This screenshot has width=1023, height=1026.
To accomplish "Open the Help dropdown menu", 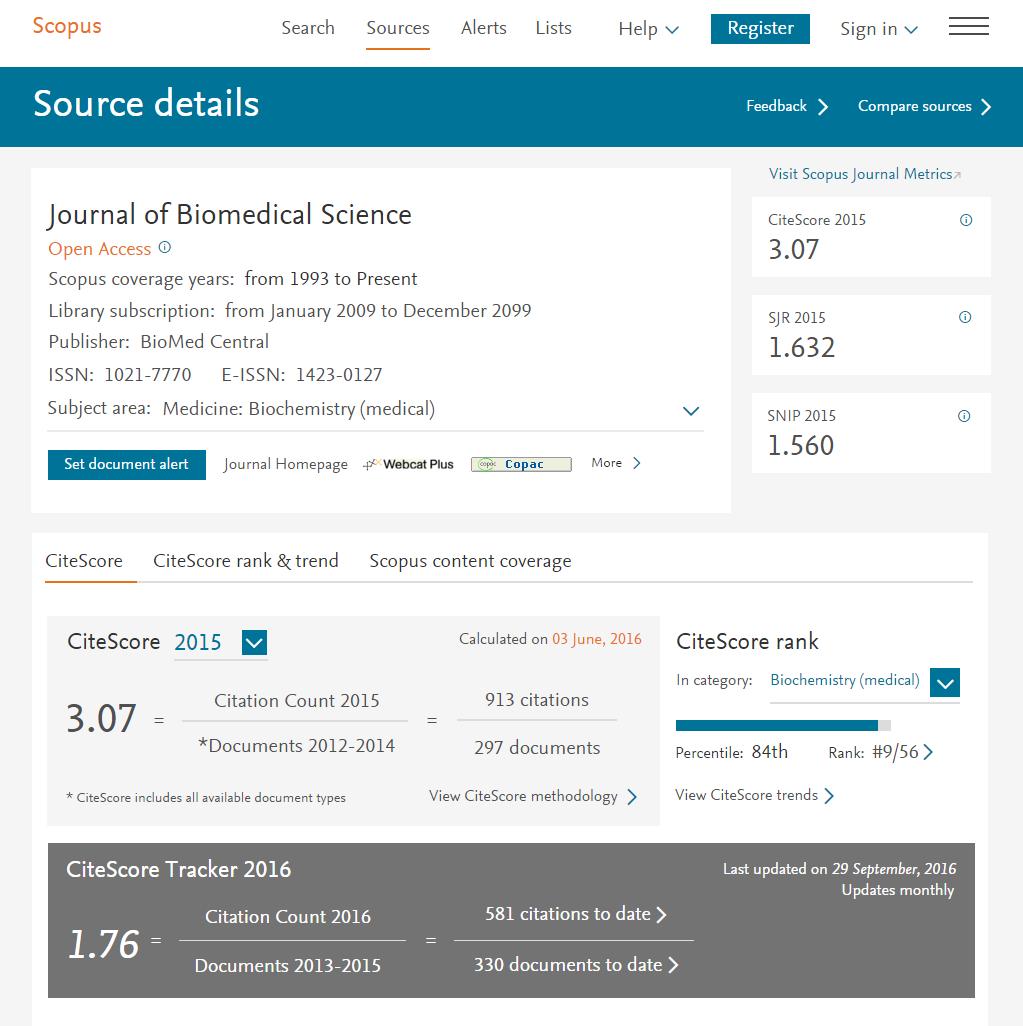I will (x=649, y=29).
